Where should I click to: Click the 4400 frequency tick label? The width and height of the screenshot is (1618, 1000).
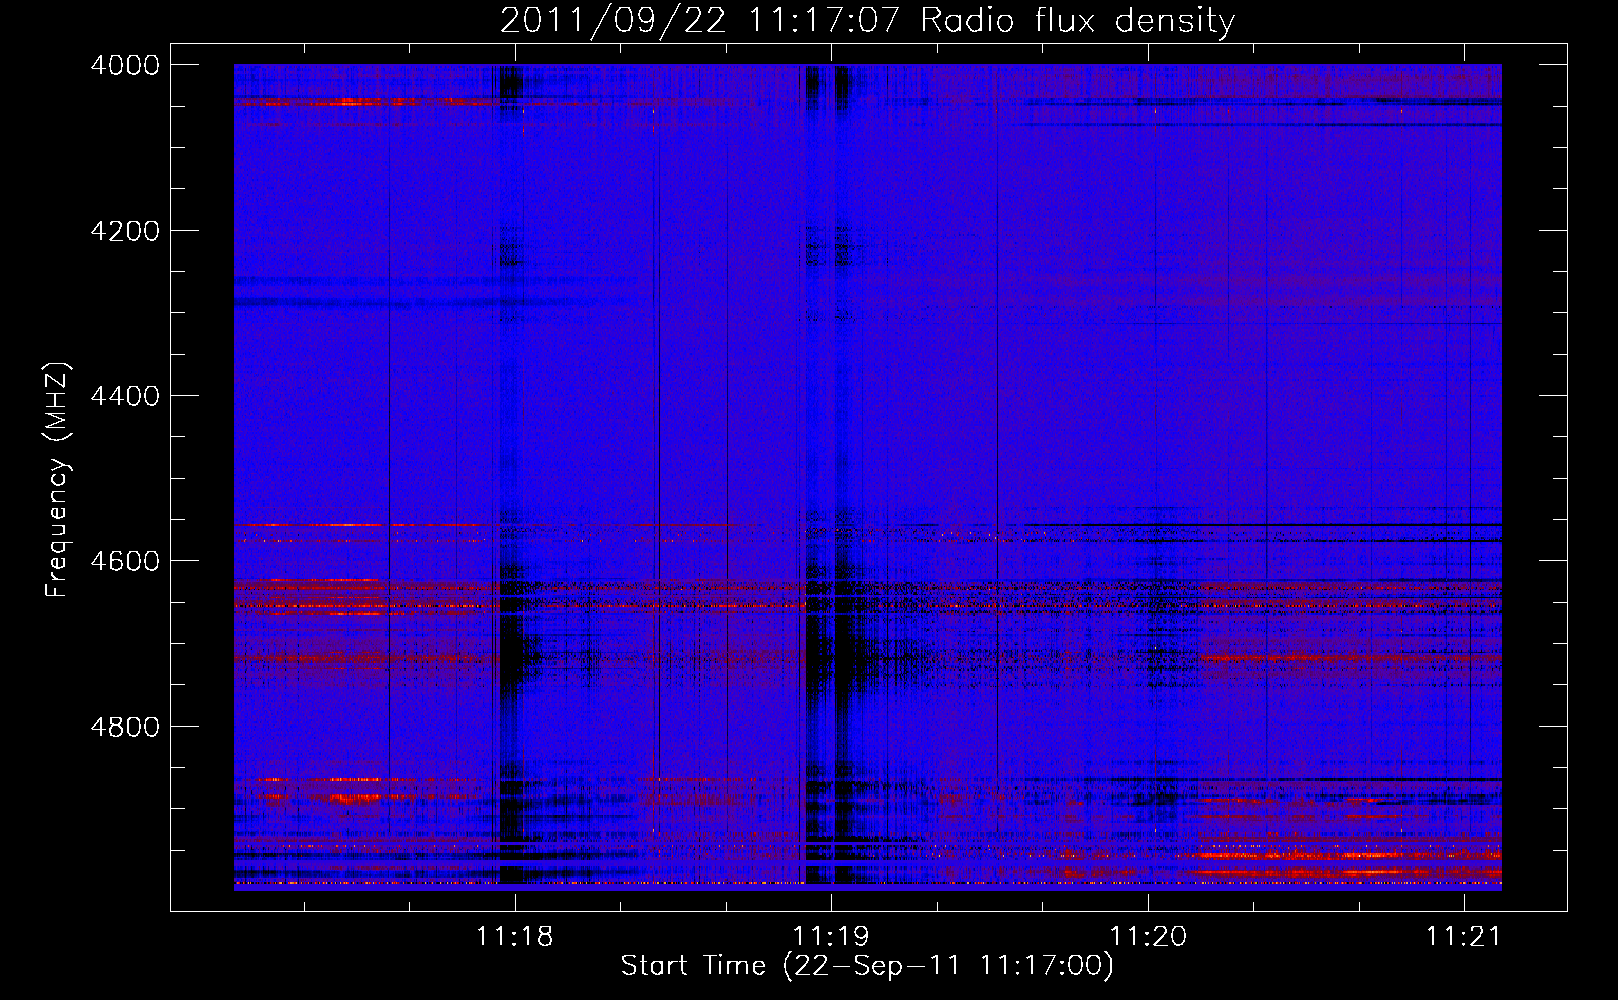125,396
